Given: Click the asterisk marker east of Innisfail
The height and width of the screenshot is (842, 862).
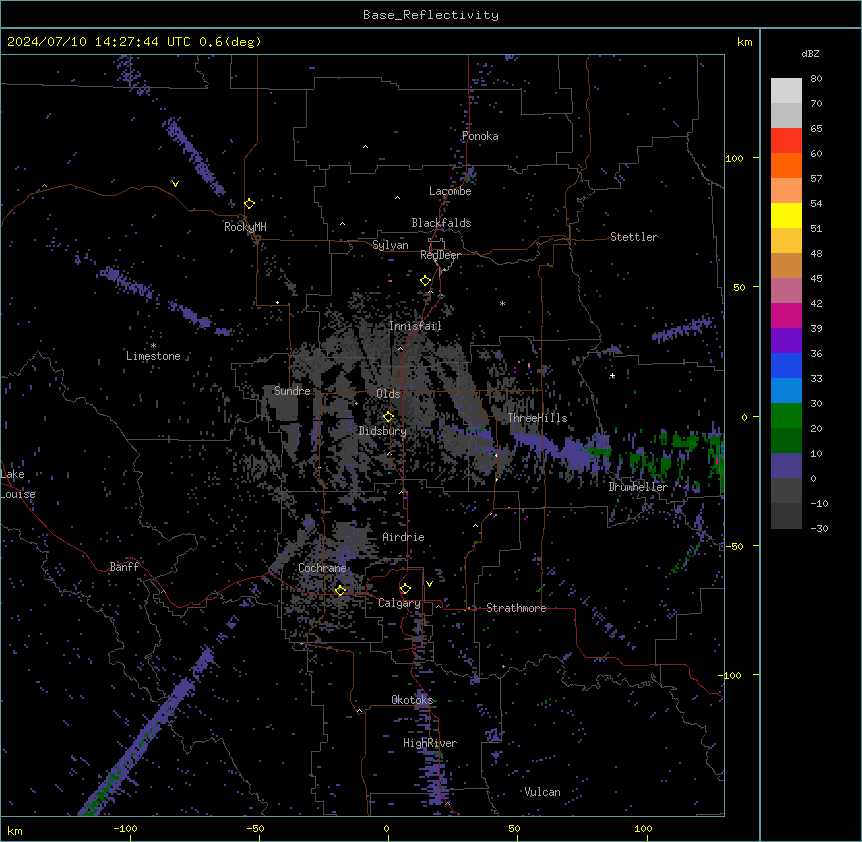Looking at the screenshot, I should [x=502, y=303].
